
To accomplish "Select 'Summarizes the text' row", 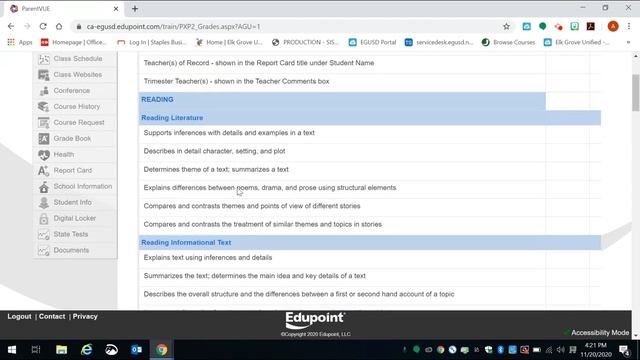I will point(370,276).
